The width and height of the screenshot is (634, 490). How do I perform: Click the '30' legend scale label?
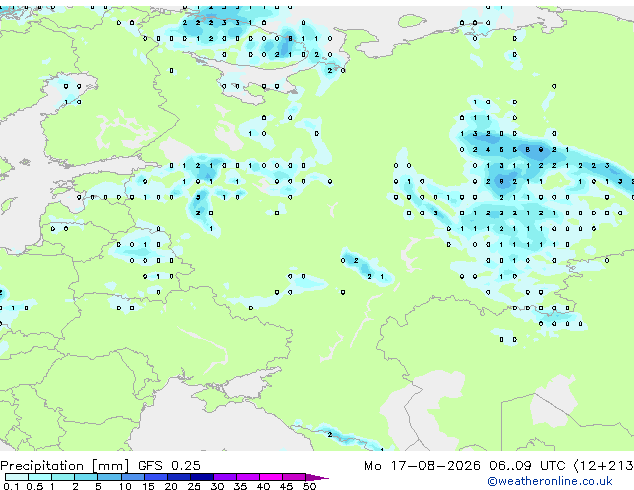(x=217, y=486)
